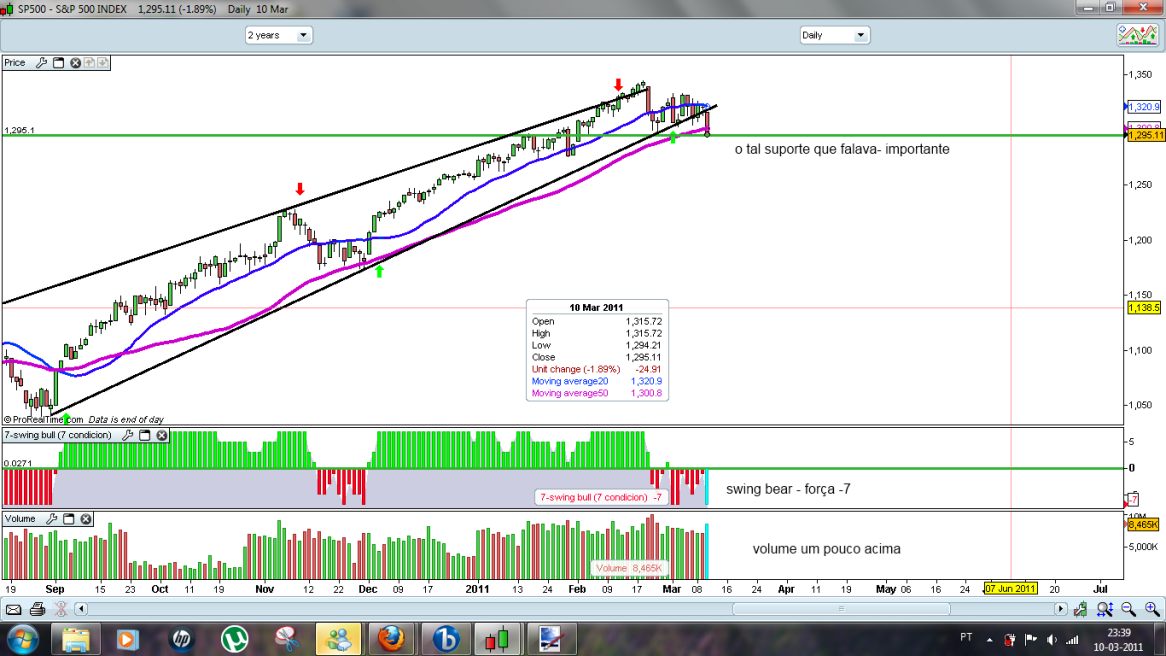This screenshot has width=1166, height=656.
Task: Click the '7-swing bull (7 condicion) -7' value label
Action: point(601,497)
